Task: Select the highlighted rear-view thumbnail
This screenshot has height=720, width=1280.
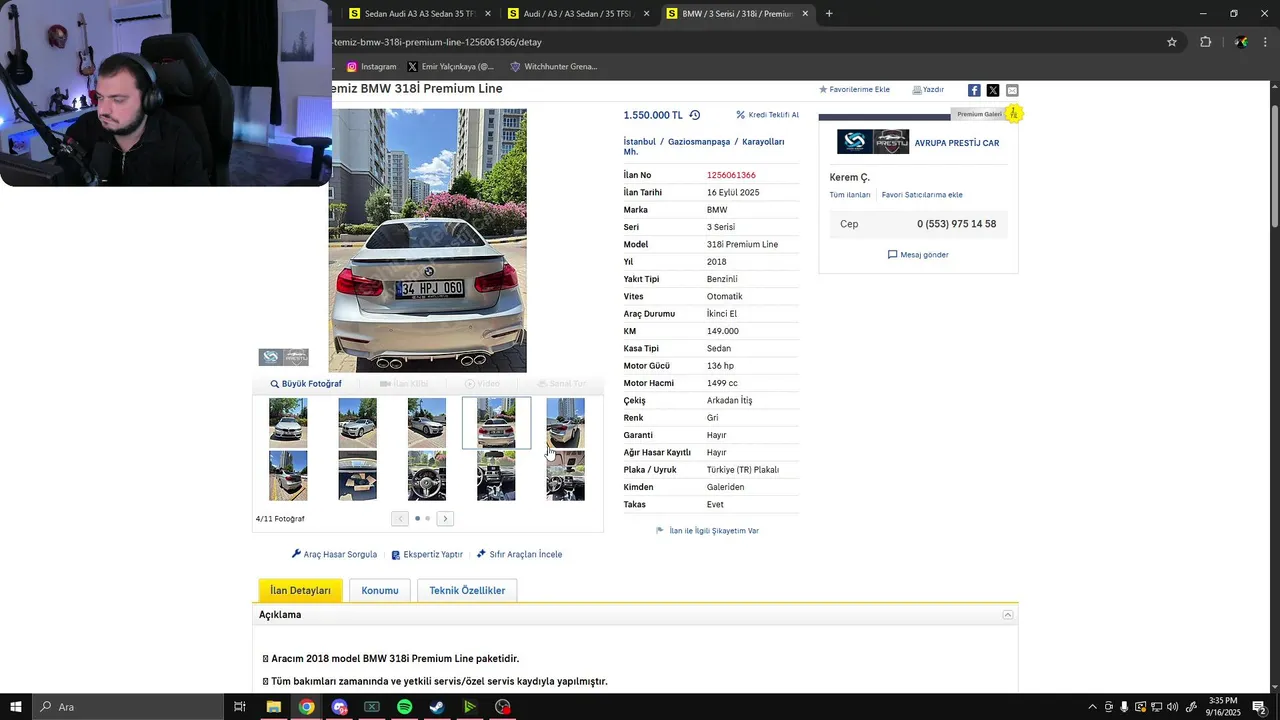Action: pyautogui.click(x=496, y=422)
